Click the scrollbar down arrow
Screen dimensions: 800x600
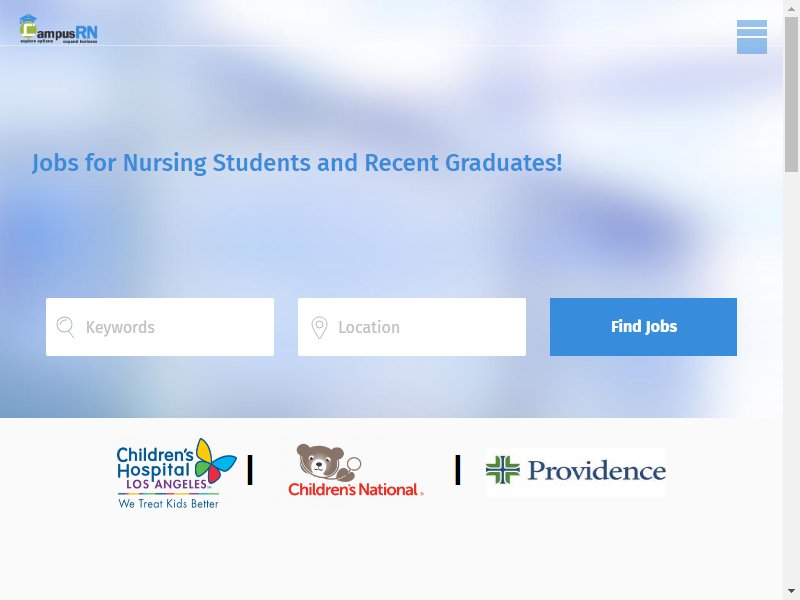[791, 592]
